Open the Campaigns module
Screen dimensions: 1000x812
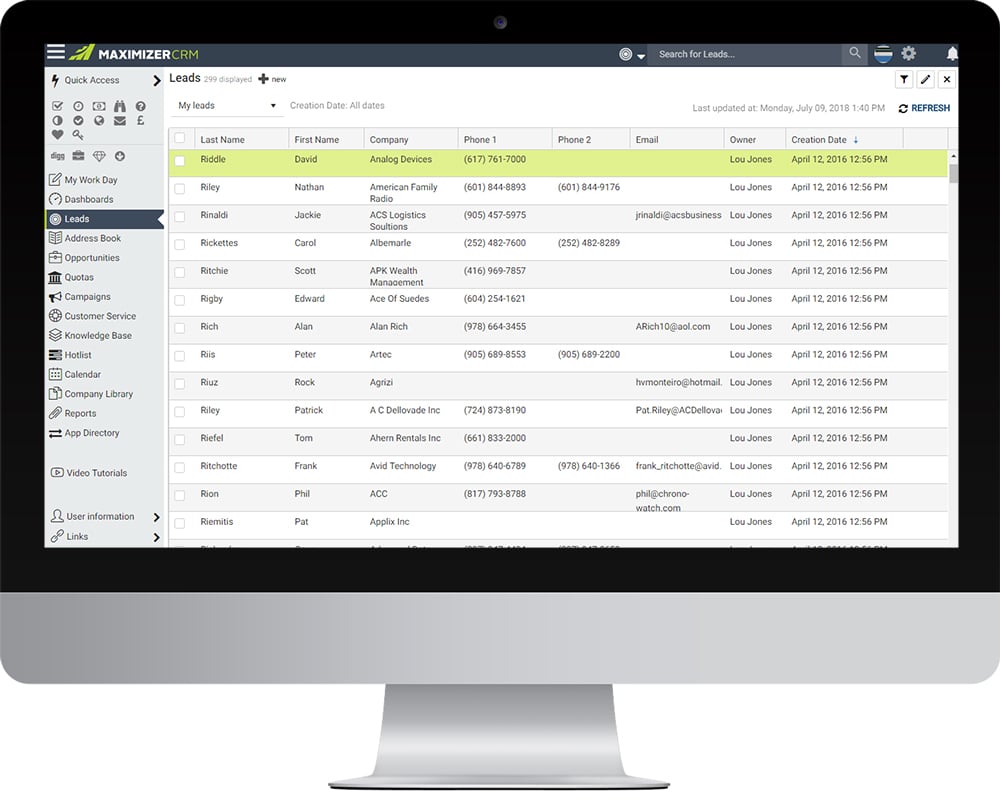tap(87, 297)
